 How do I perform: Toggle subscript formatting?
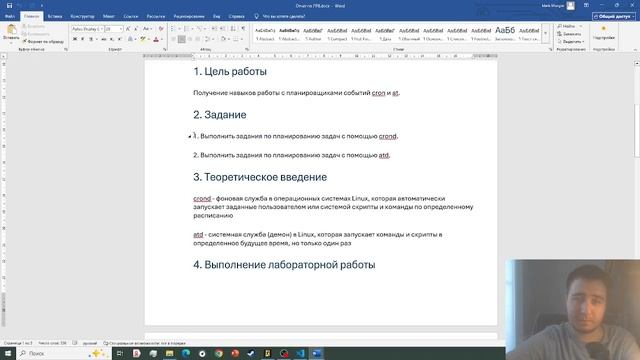coord(112,39)
